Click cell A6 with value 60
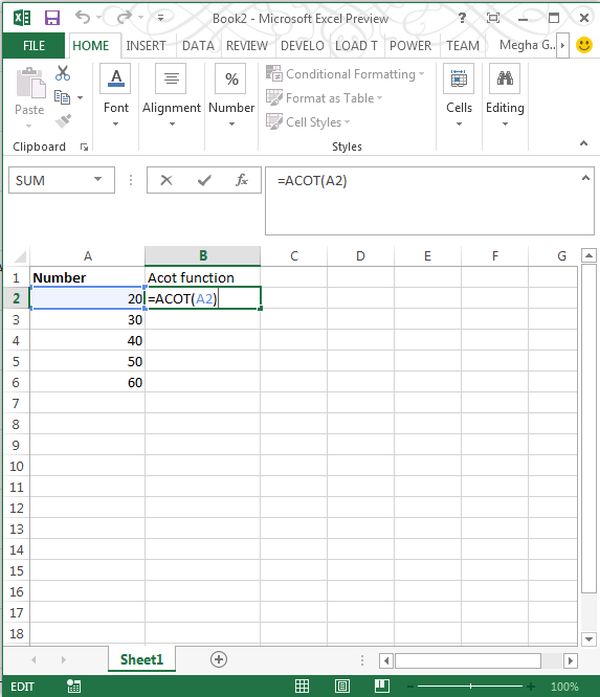This screenshot has width=600, height=697. [87, 382]
